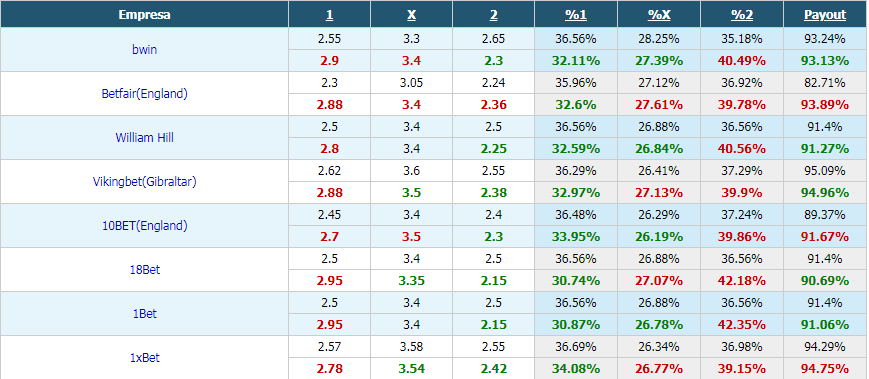
Task: Sort table by Payout column header
Action: (825, 15)
